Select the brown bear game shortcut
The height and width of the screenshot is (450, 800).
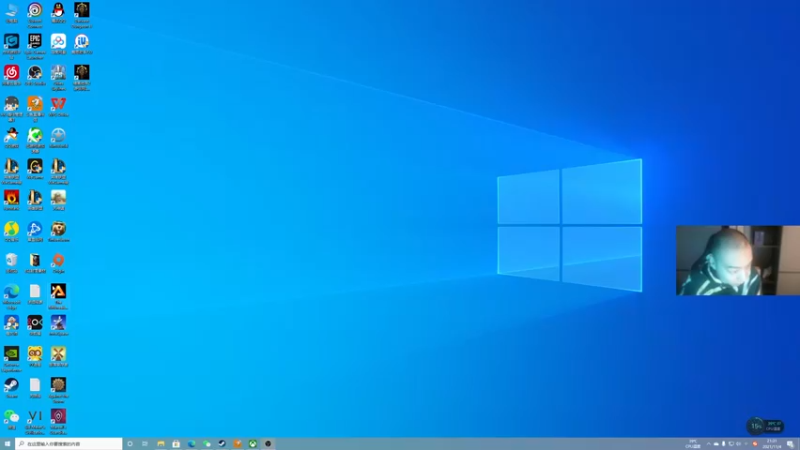tap(58, 229)
